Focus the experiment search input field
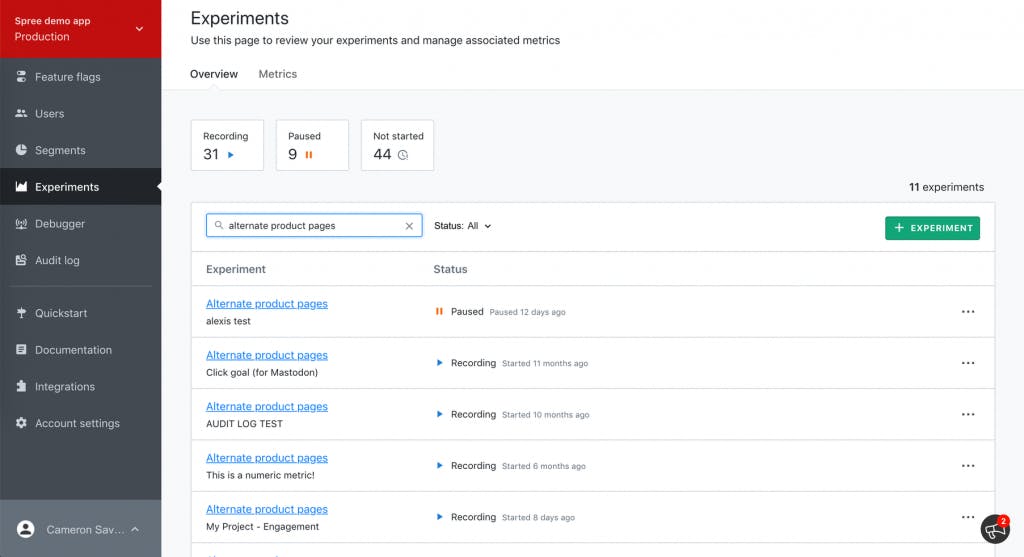 (313, 225)
